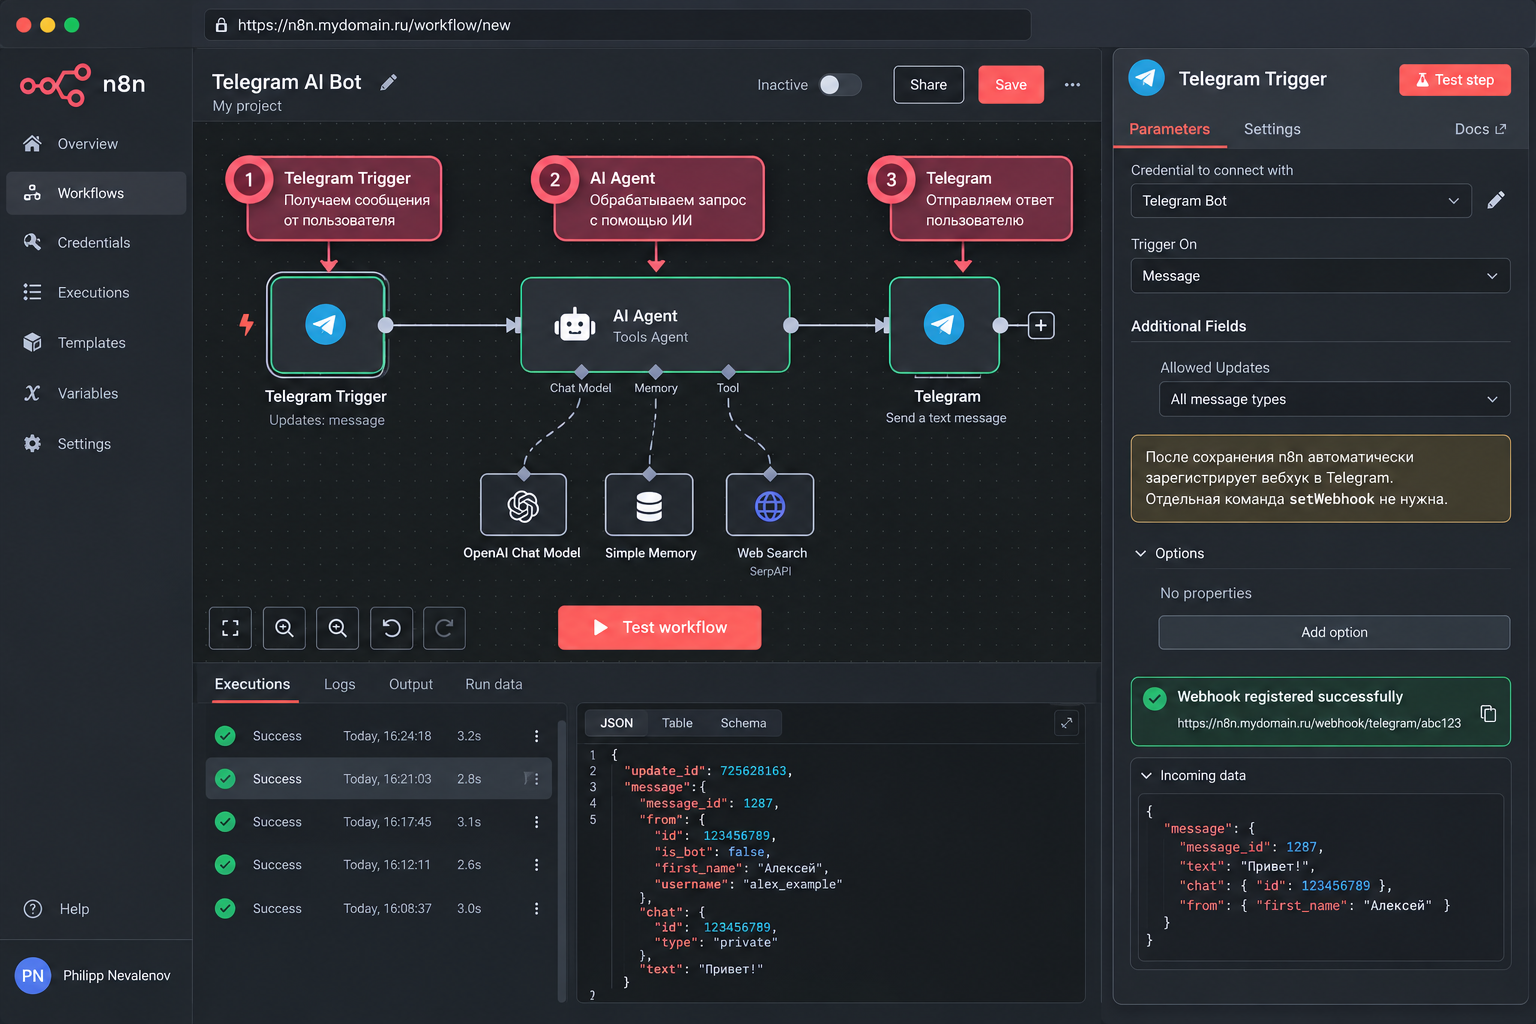Add a node with the plus connector
Image resolution: width=1536 pixels, height=1024 pixels.
(1041, 325)
